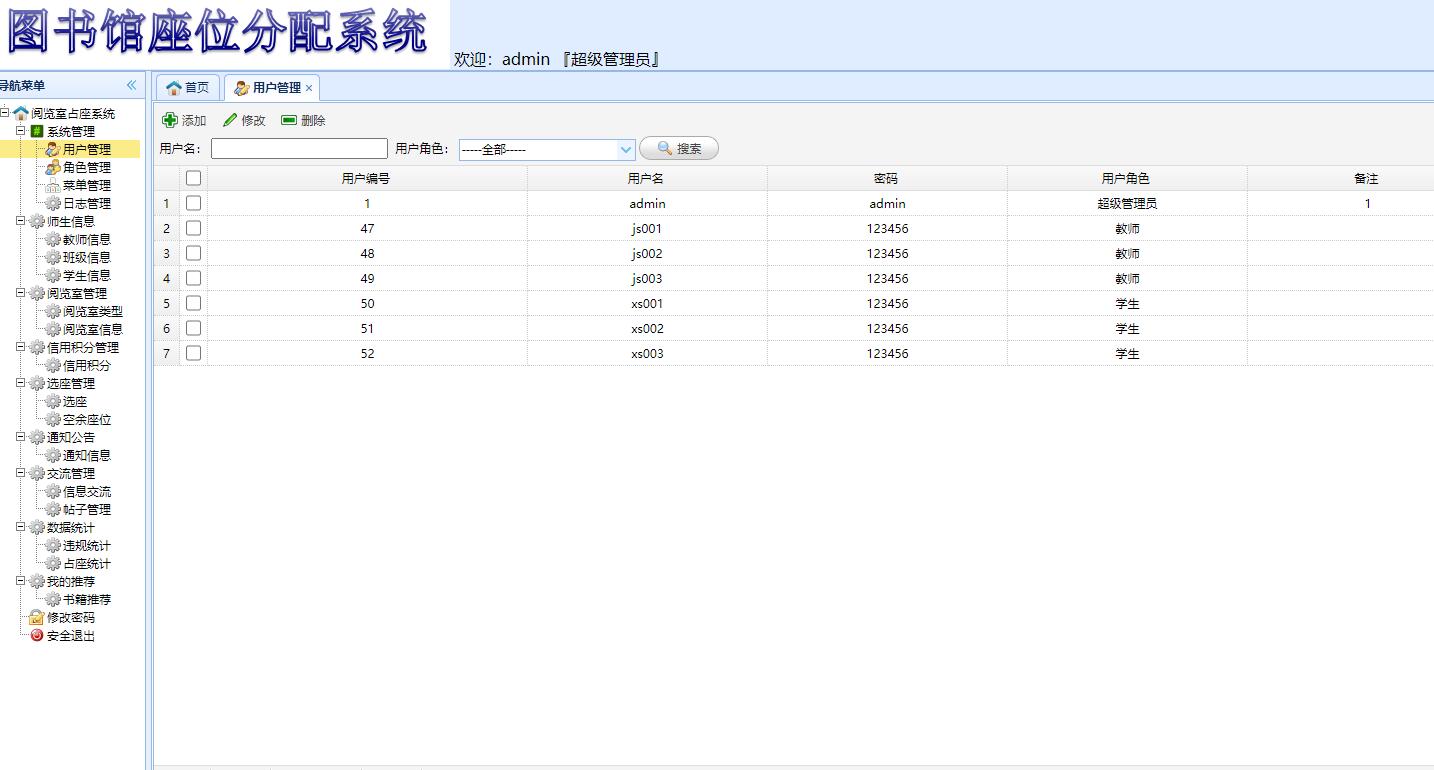Sort grid by the 用户名 column header
1434x770 pixels.
click(x=646, y=177)
